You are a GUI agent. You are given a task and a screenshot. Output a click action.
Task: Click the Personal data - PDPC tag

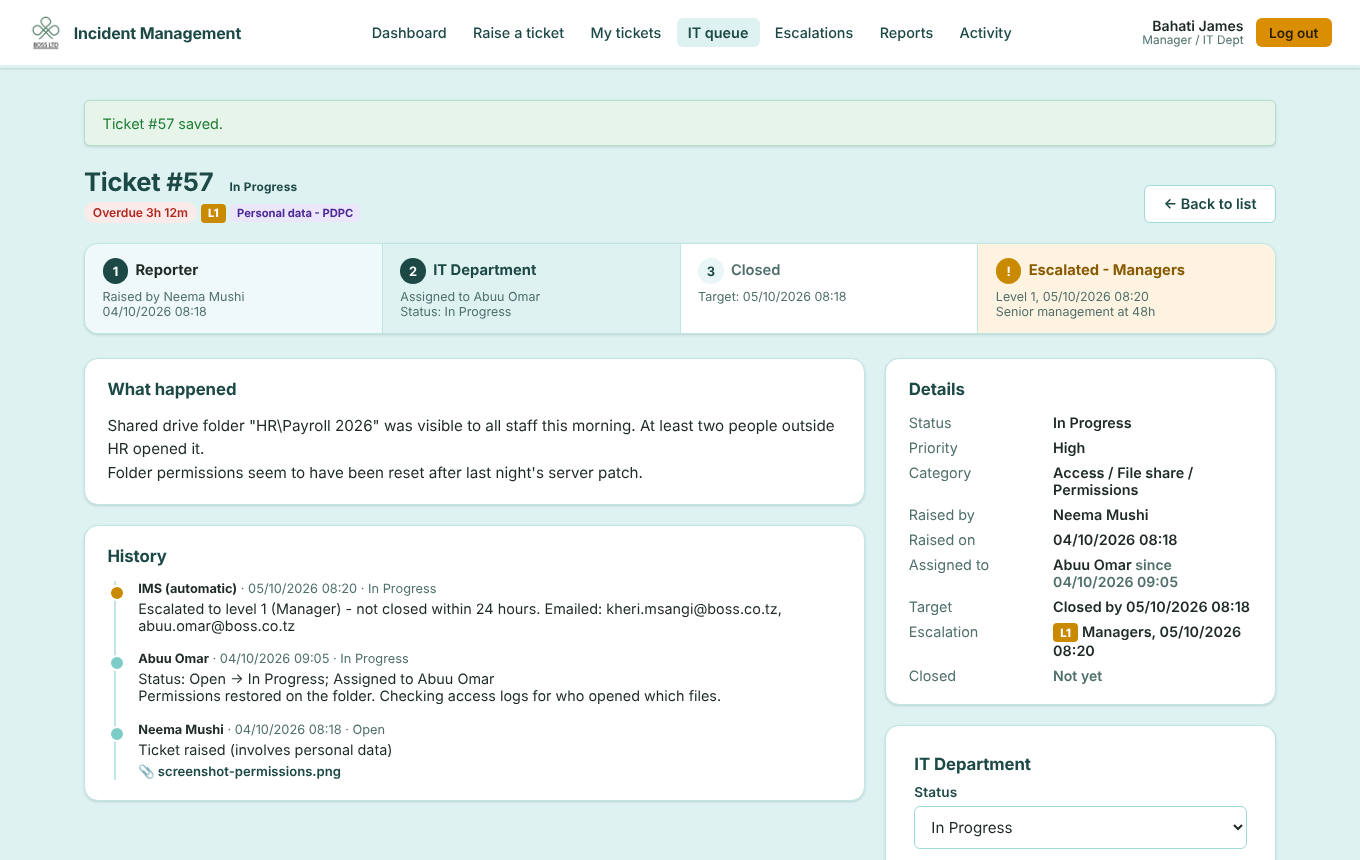click(295, 213)
